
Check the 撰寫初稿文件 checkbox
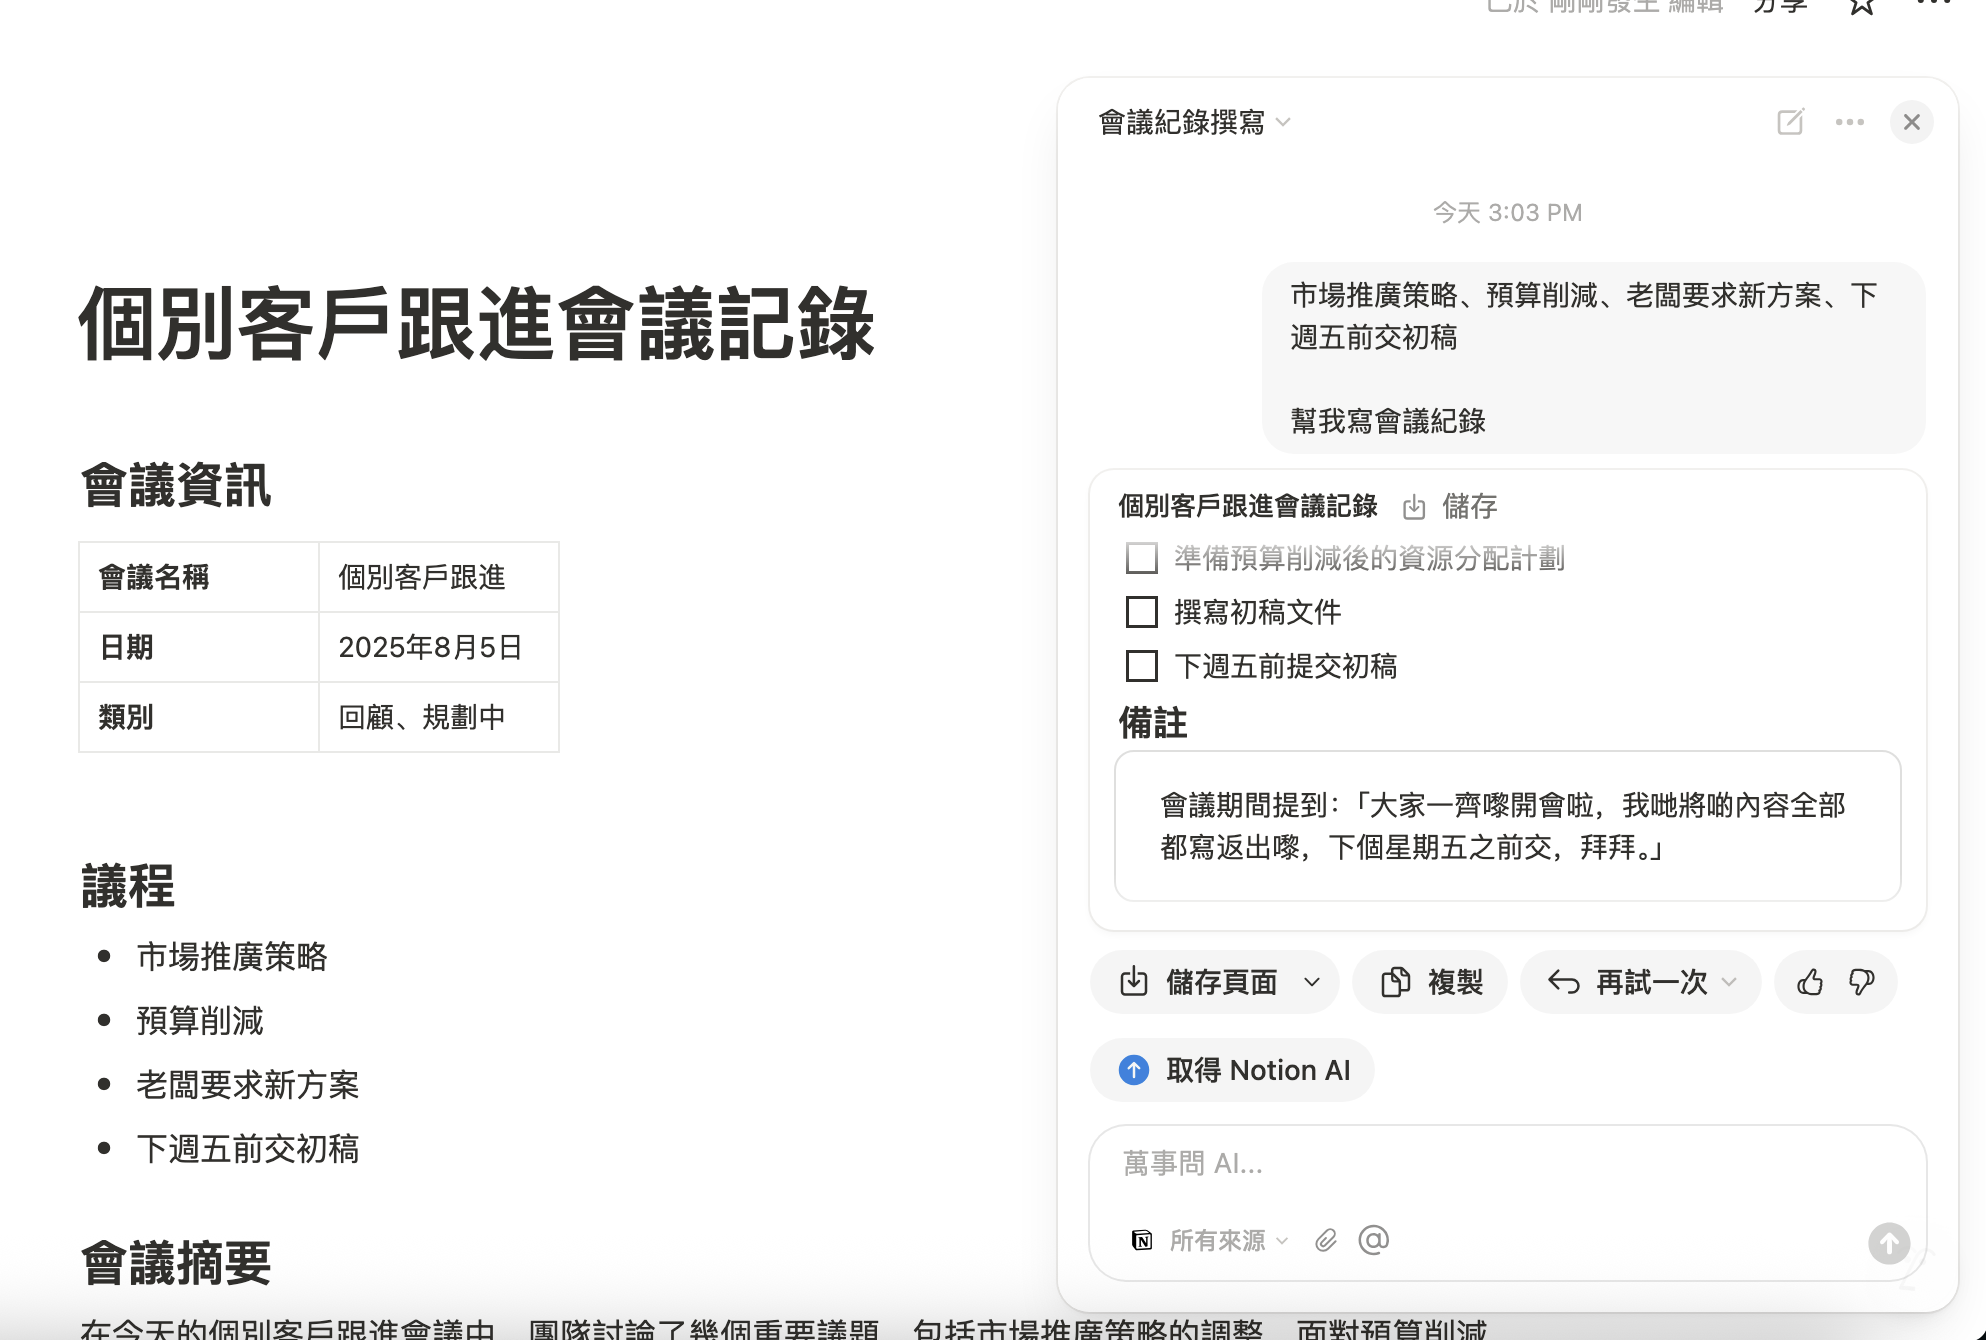[x=1141, y=612]
